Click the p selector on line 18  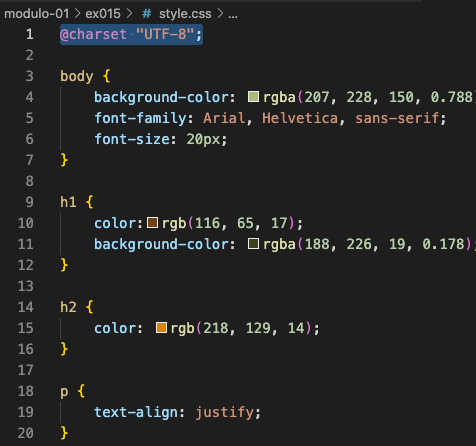pyautogui.click(x=64, y=391)
